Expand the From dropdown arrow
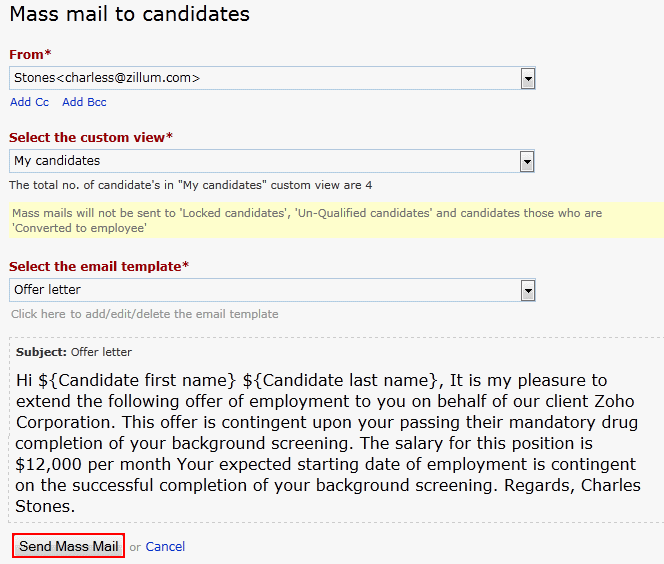 point(528,78)
